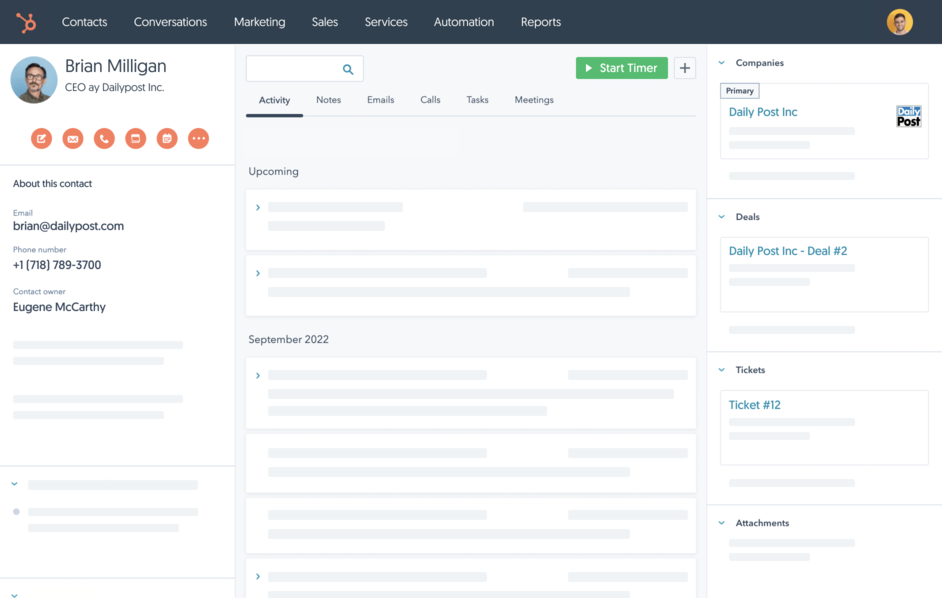The height and width of the screenshot is (598, 942).
Task: Select the calendar meeting icon
Action: (167, 138)
